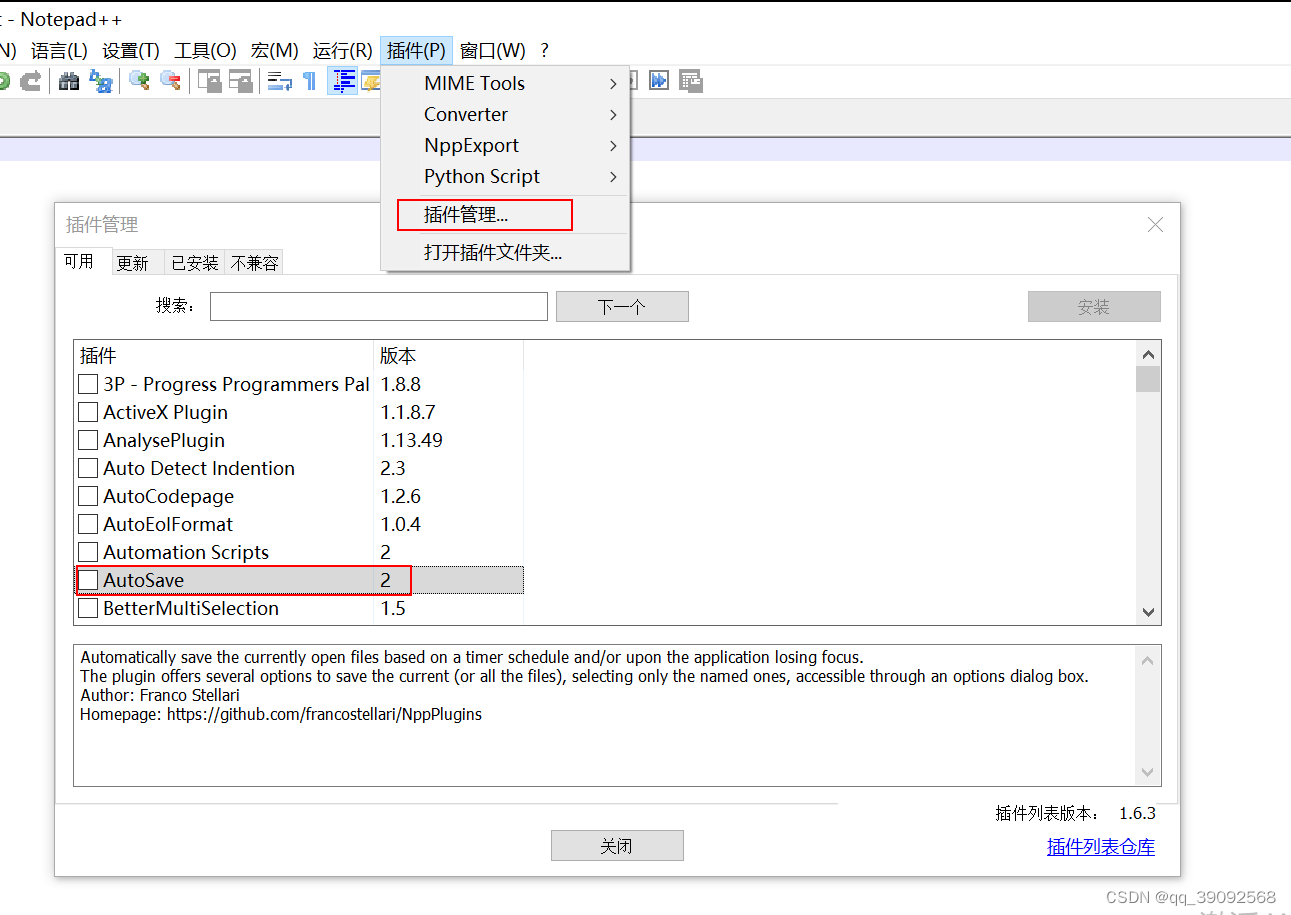Image resolution: width=1291 pixels, height=915 pixels.
Task: Expand the MIME Tools submenu
Action: point(505,83)
